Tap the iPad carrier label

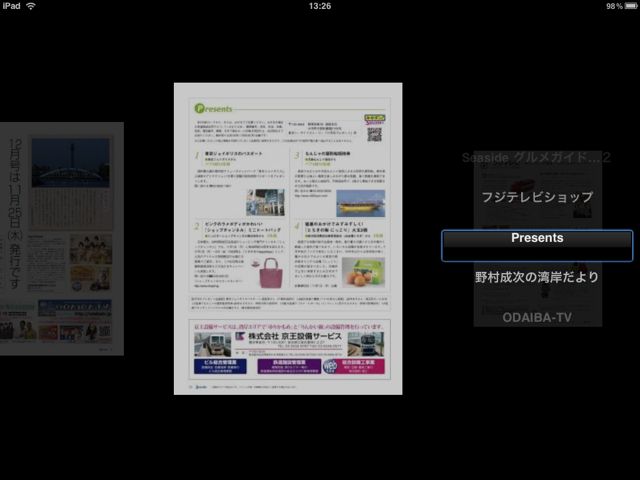click(x=11, y=6)
